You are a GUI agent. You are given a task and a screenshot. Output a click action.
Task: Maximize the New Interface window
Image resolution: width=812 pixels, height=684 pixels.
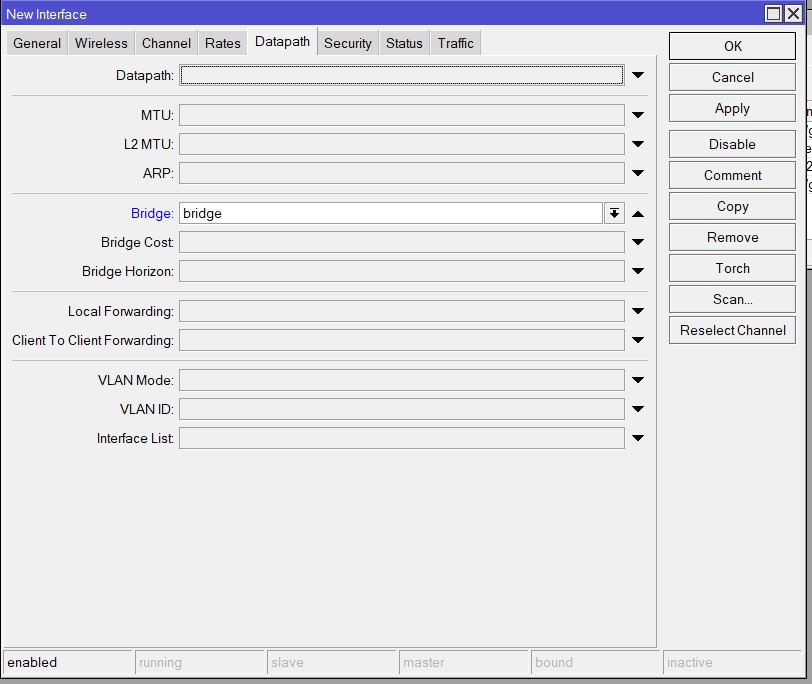point(774,13)
